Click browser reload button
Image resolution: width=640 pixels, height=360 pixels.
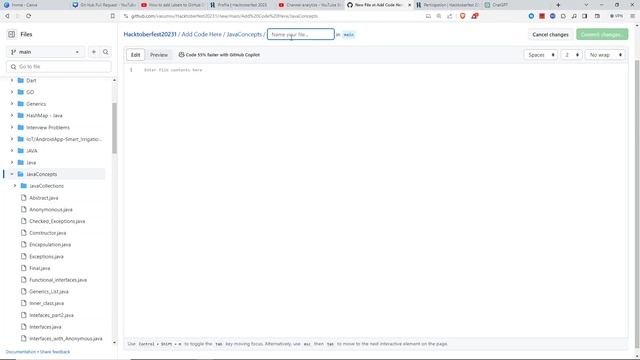29,16
